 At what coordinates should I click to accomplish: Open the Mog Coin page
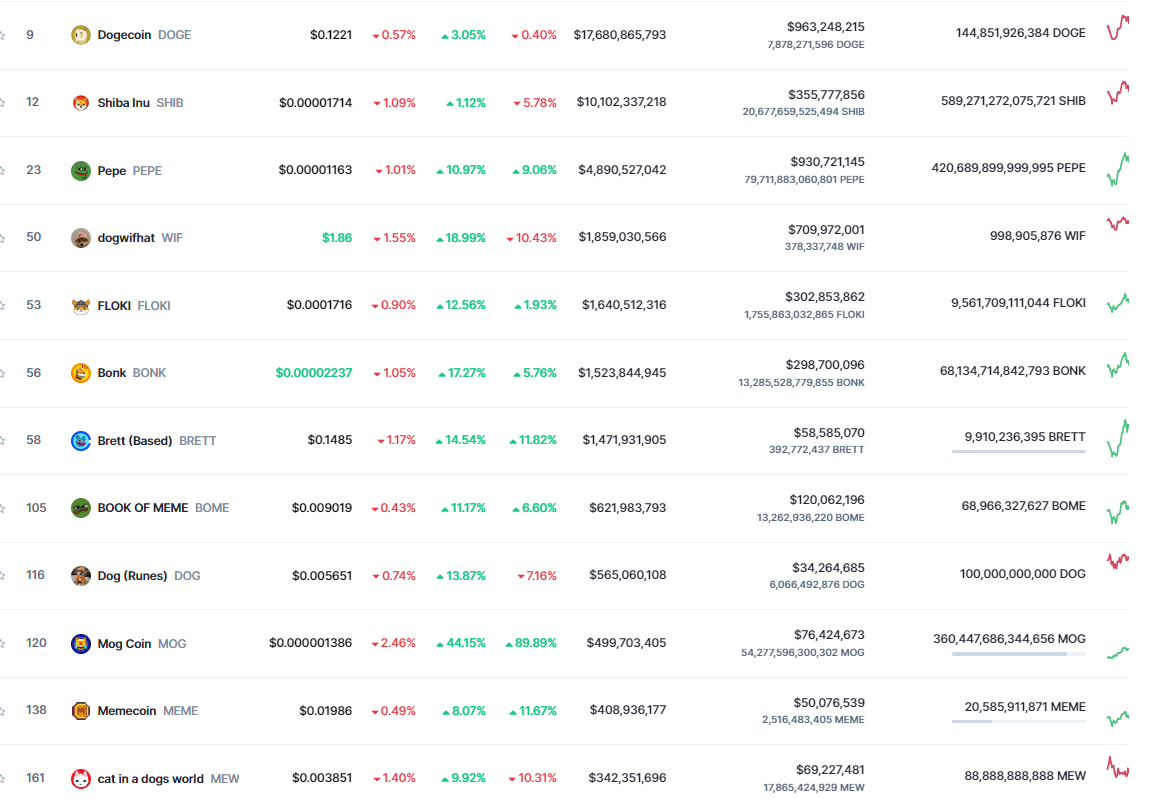click(124, 643)
